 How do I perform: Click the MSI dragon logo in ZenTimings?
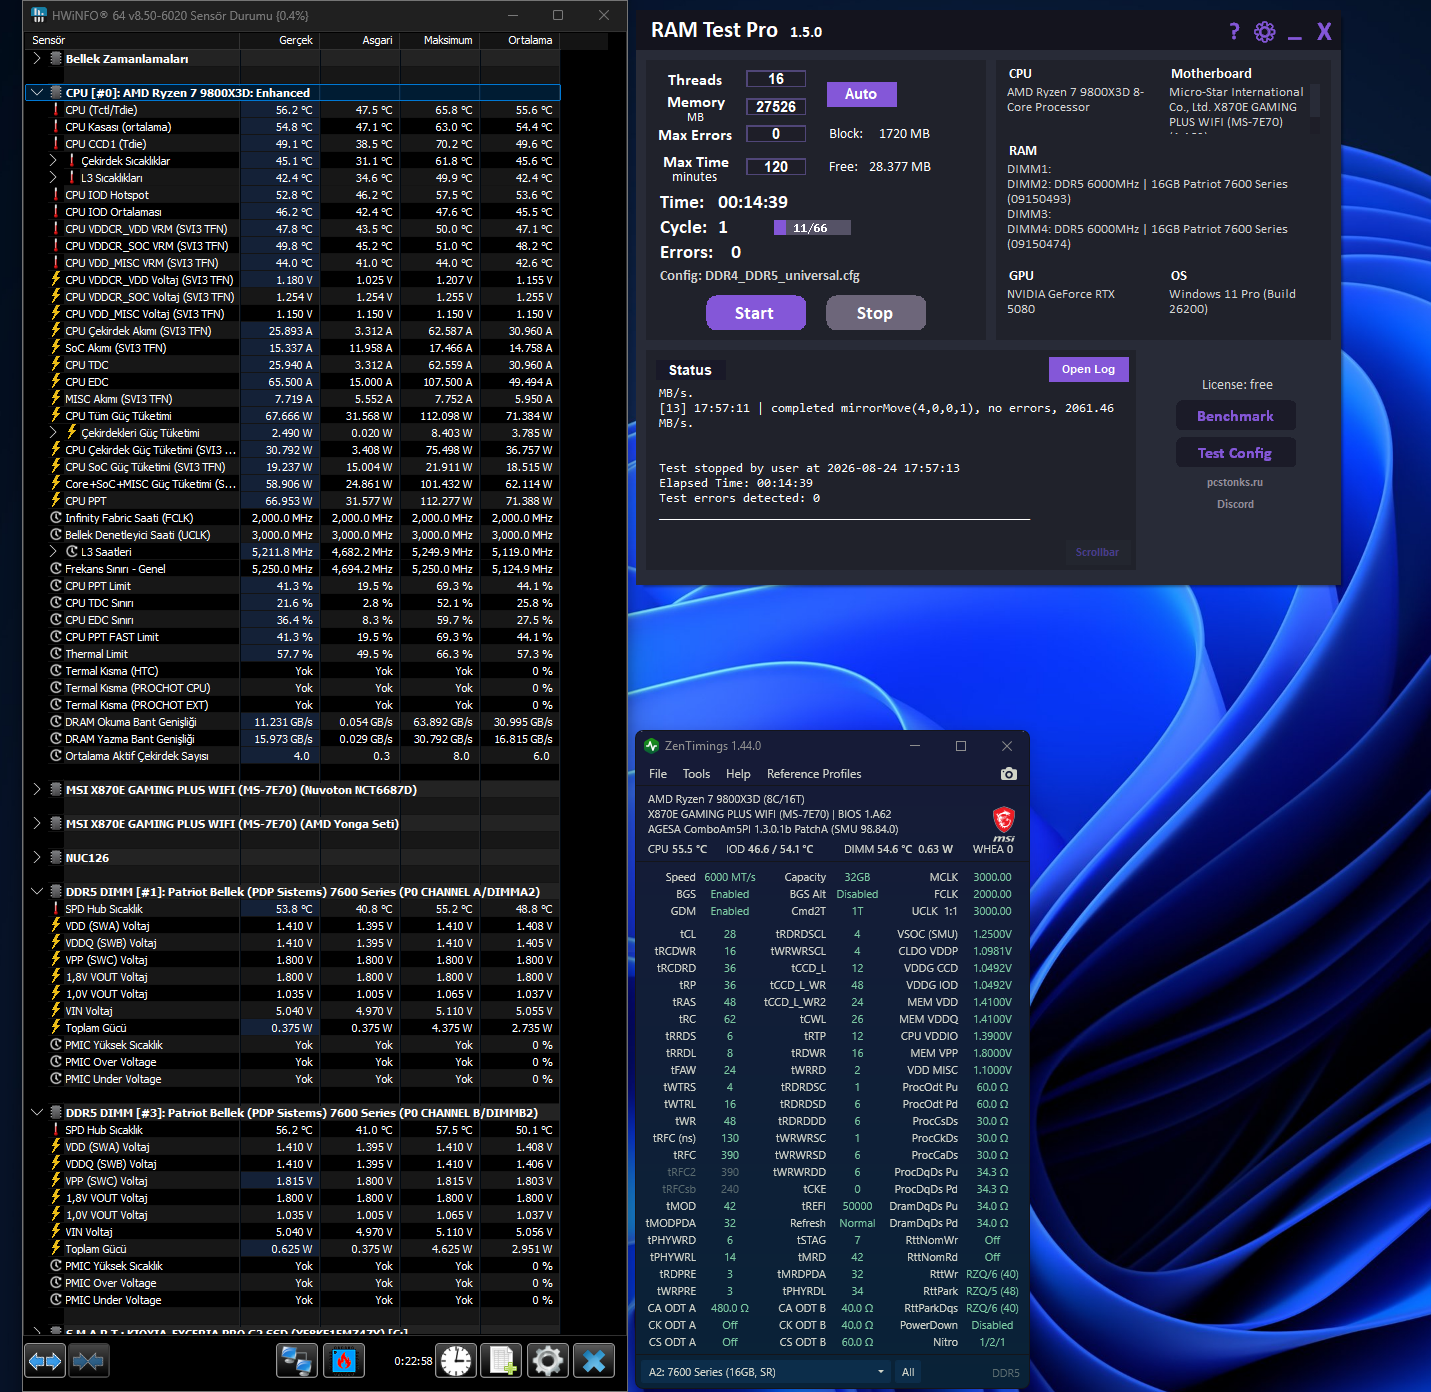click(1004, 823)
